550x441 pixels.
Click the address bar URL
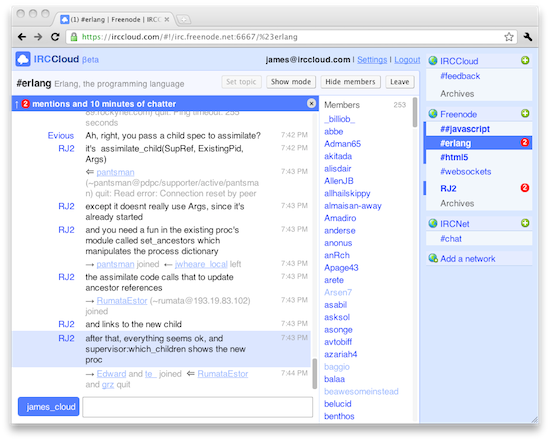189,37
